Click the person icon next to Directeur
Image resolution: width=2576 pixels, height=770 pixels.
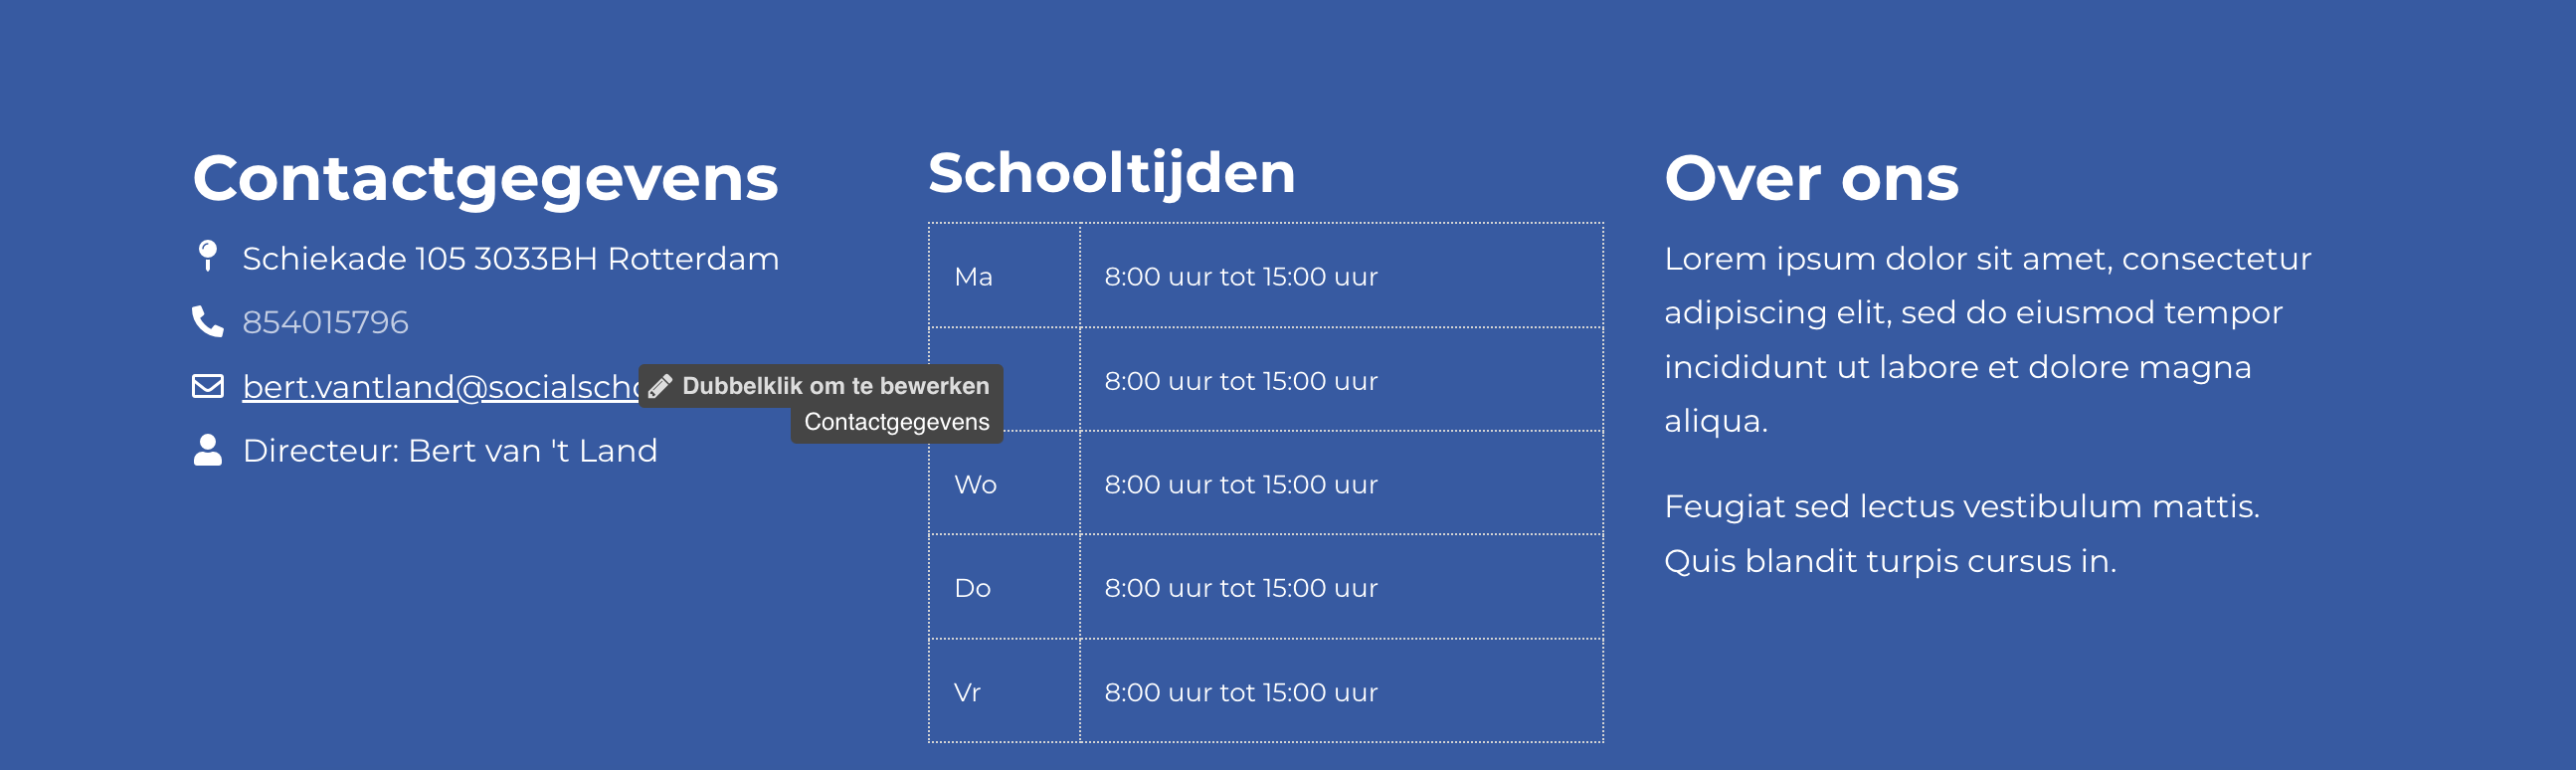pyautogui.click(x=207, y=449)
